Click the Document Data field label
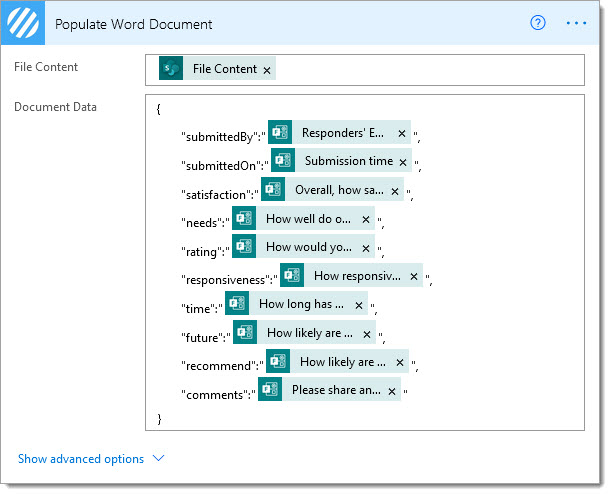The width and height of the screenshot is (610, 494). (x=55, y=107)
